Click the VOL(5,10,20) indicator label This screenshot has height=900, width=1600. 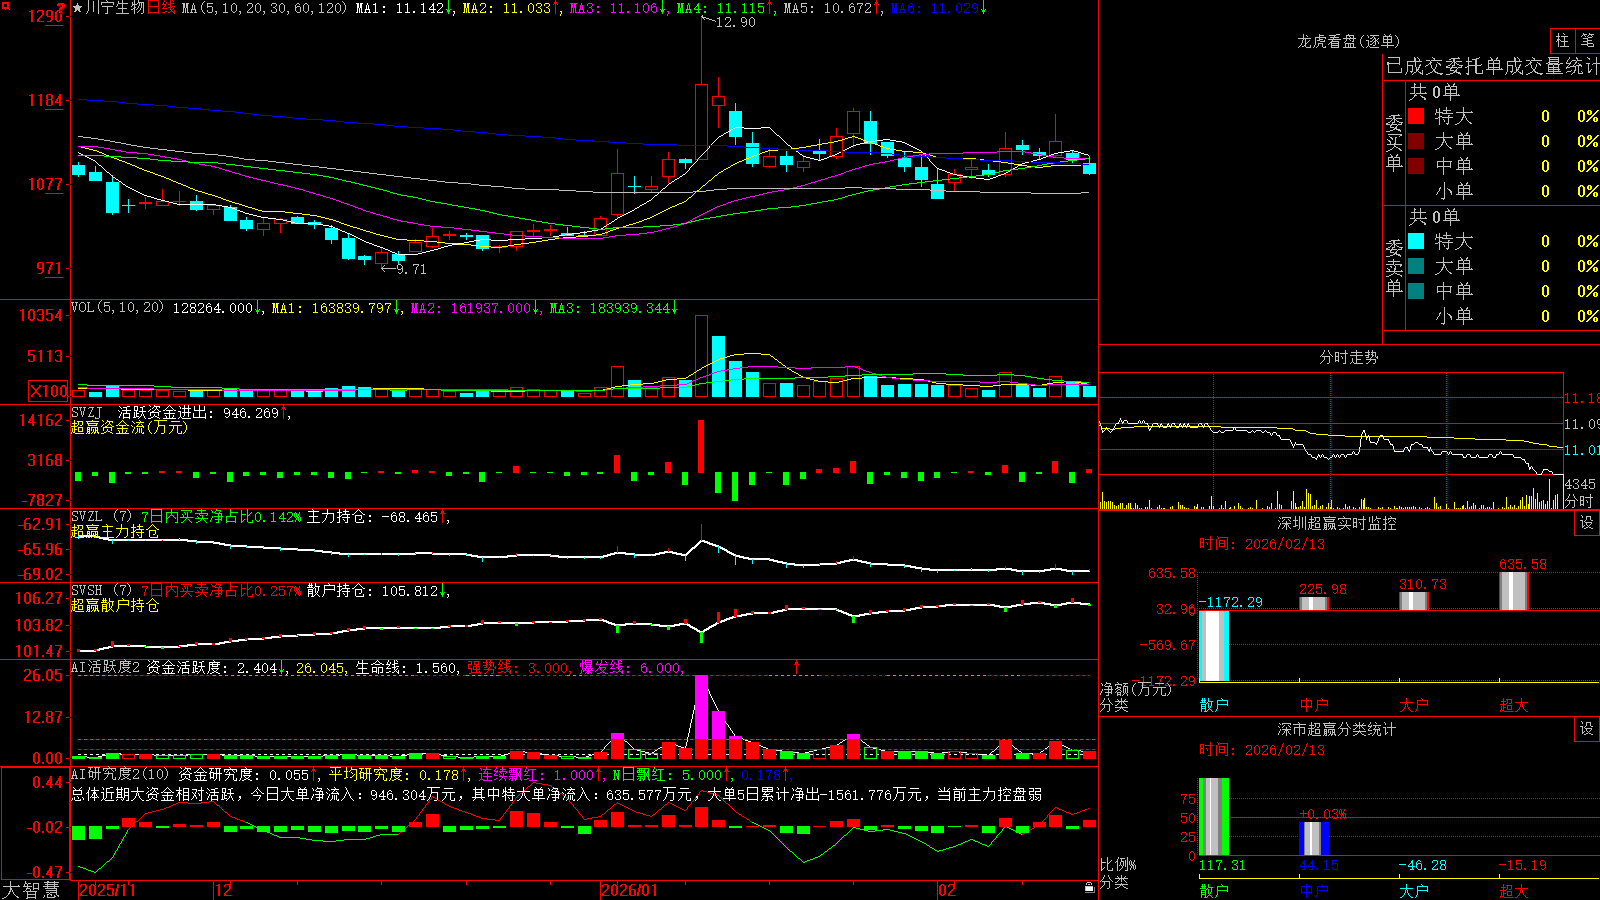click(118, 308)
